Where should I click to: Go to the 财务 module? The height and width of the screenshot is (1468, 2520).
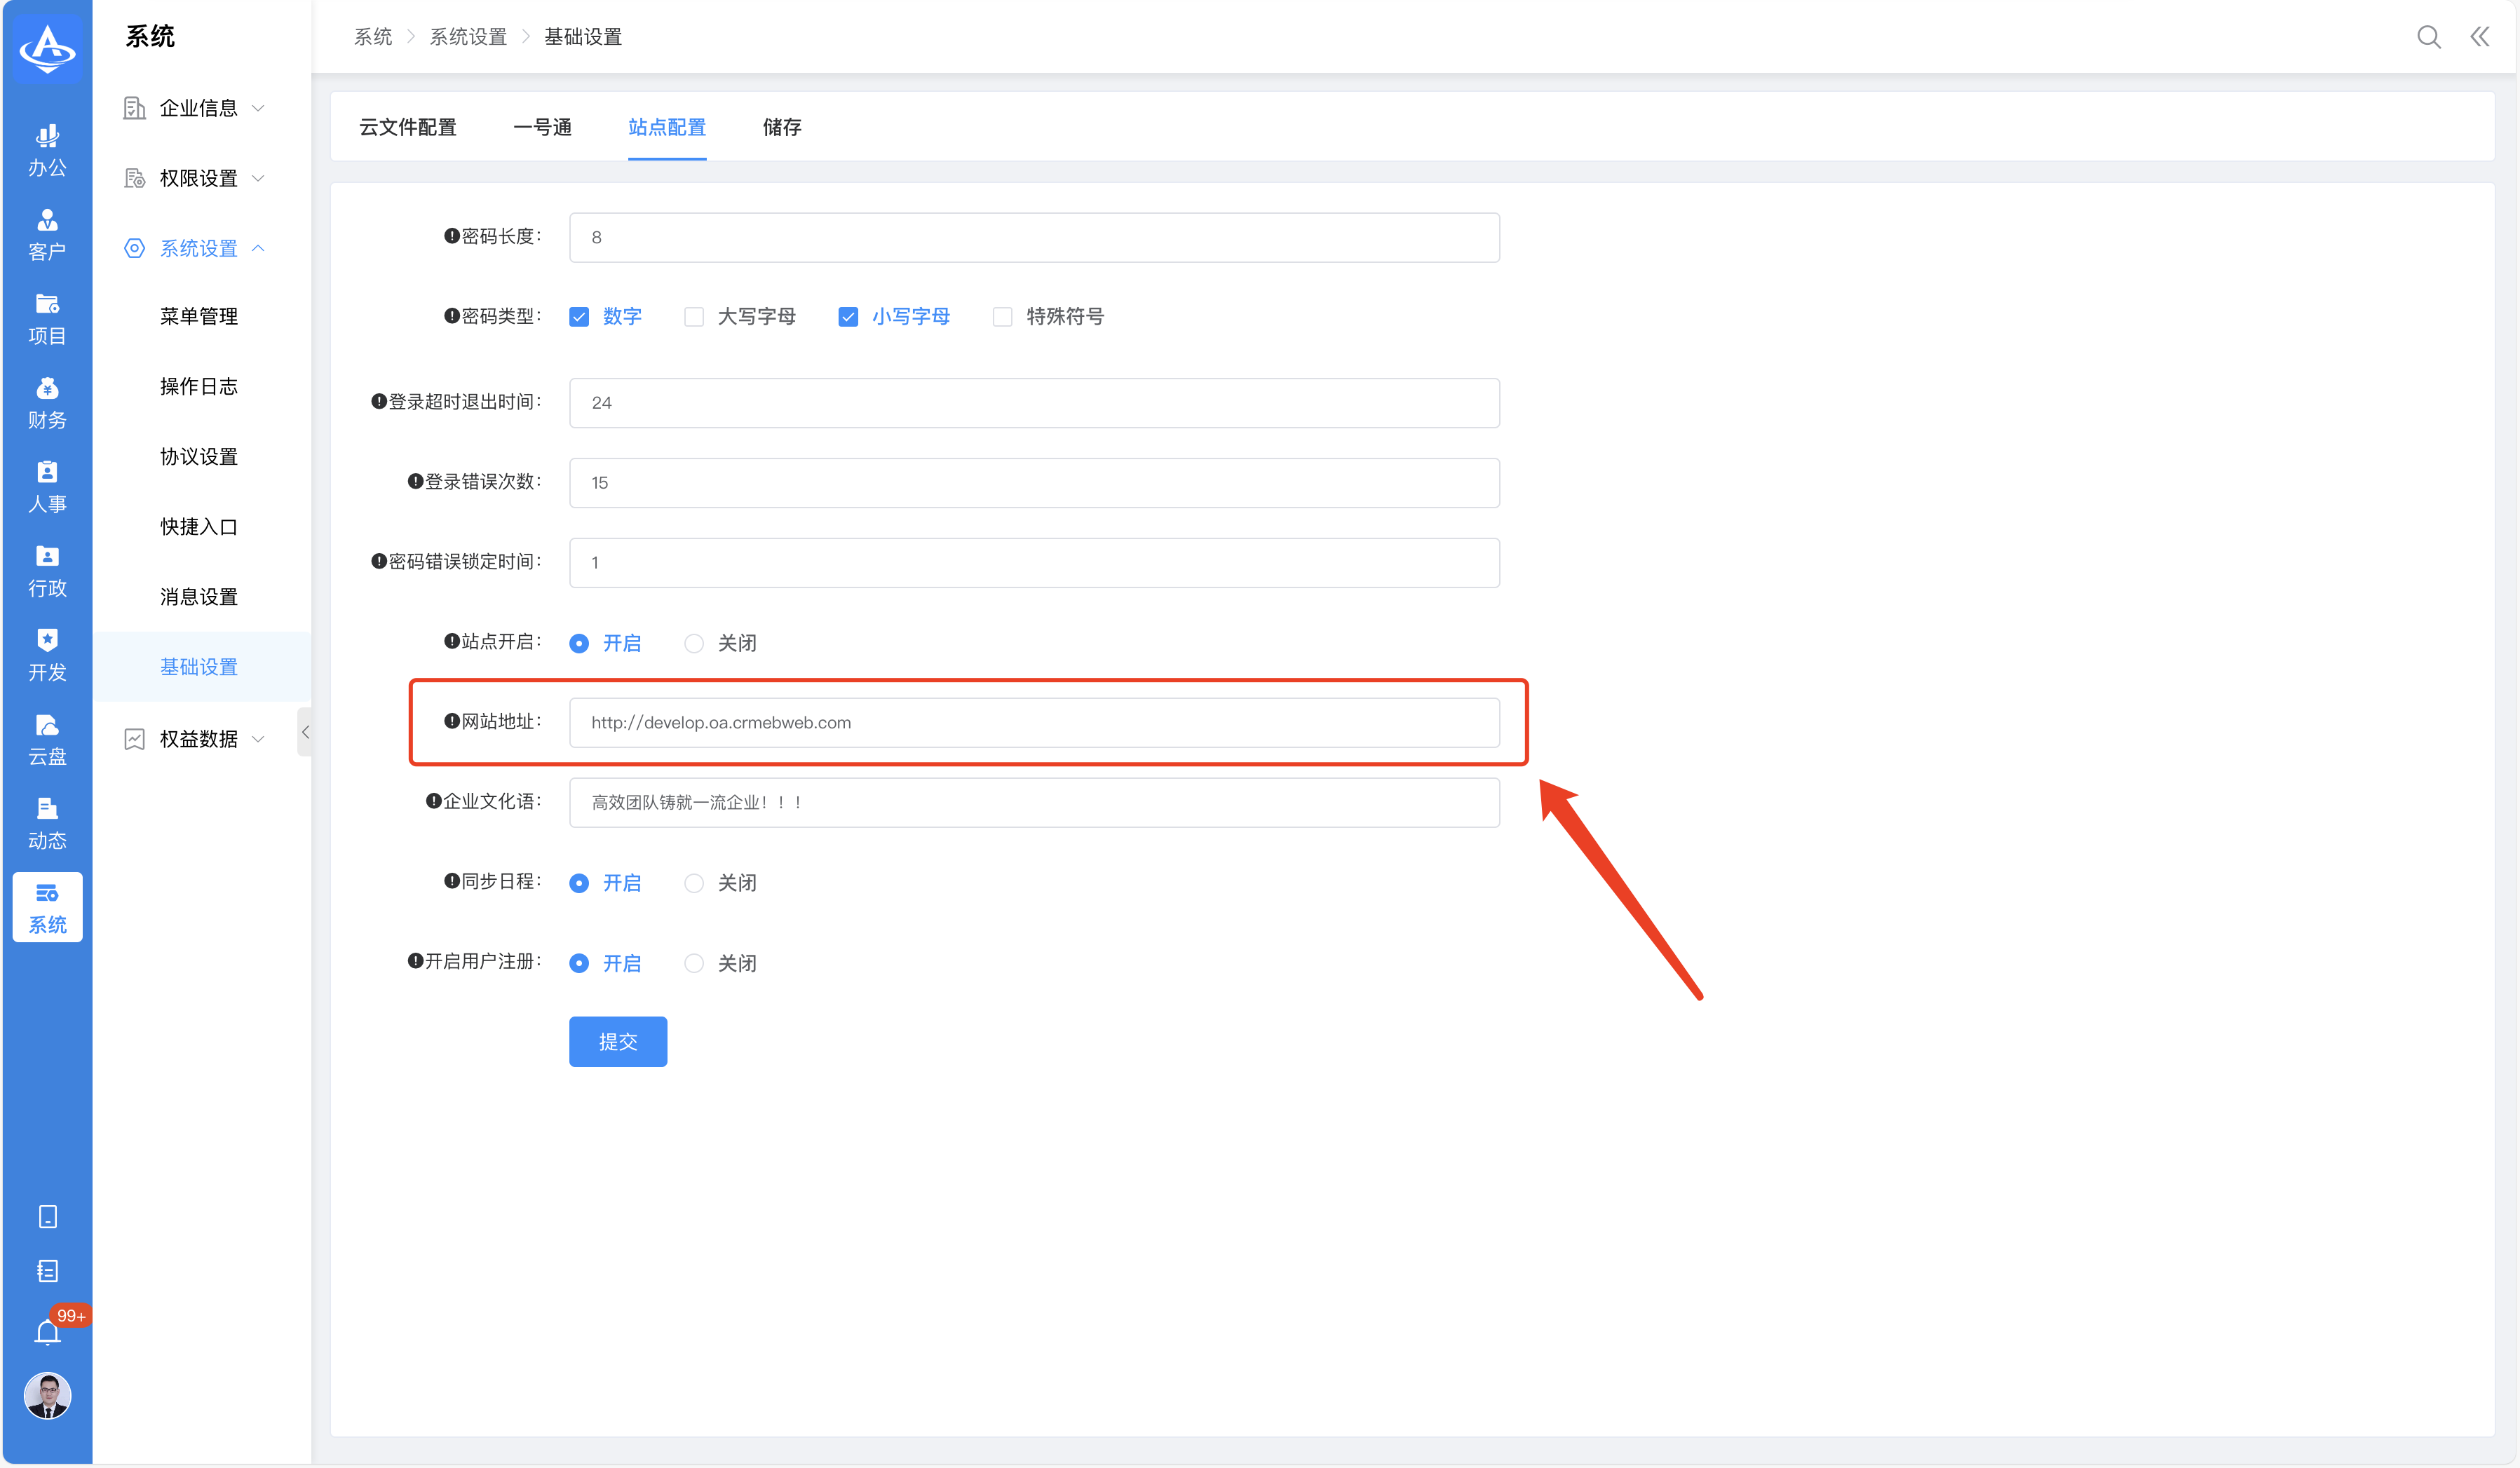coord(47,403)
